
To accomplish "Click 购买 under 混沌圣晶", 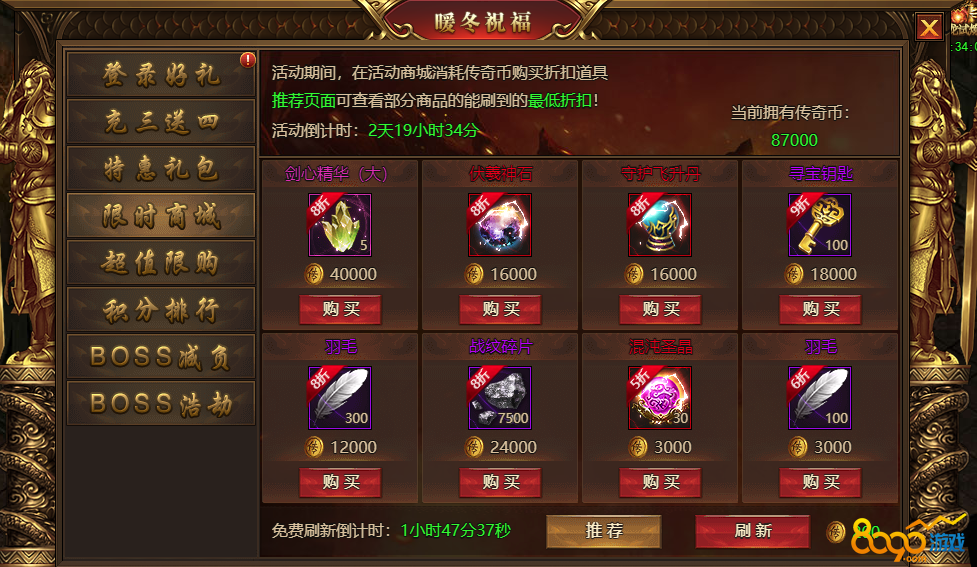I will pyautogui.click(x=660, y=482).
